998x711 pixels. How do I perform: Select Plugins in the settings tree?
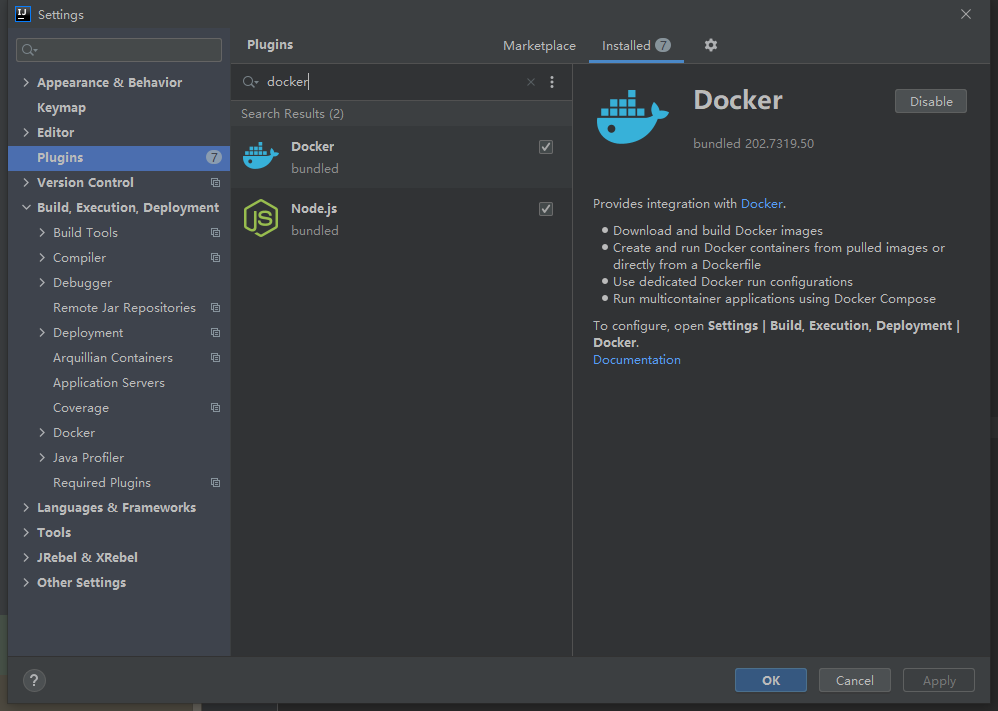point(119,157)
